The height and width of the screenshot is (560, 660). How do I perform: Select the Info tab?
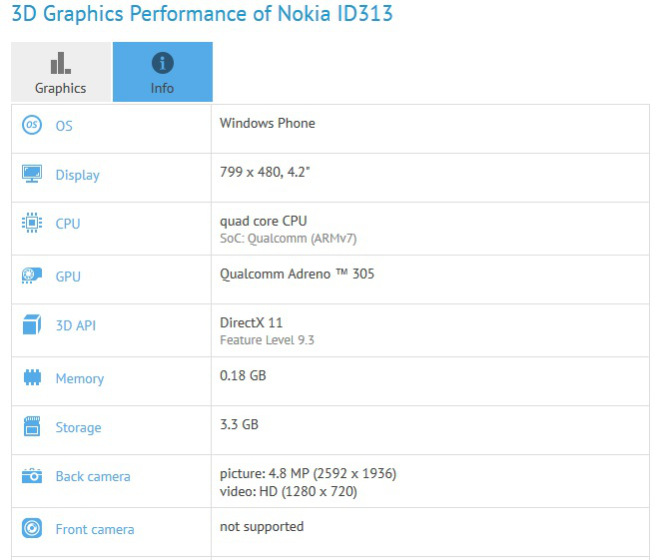pos(162,72)
